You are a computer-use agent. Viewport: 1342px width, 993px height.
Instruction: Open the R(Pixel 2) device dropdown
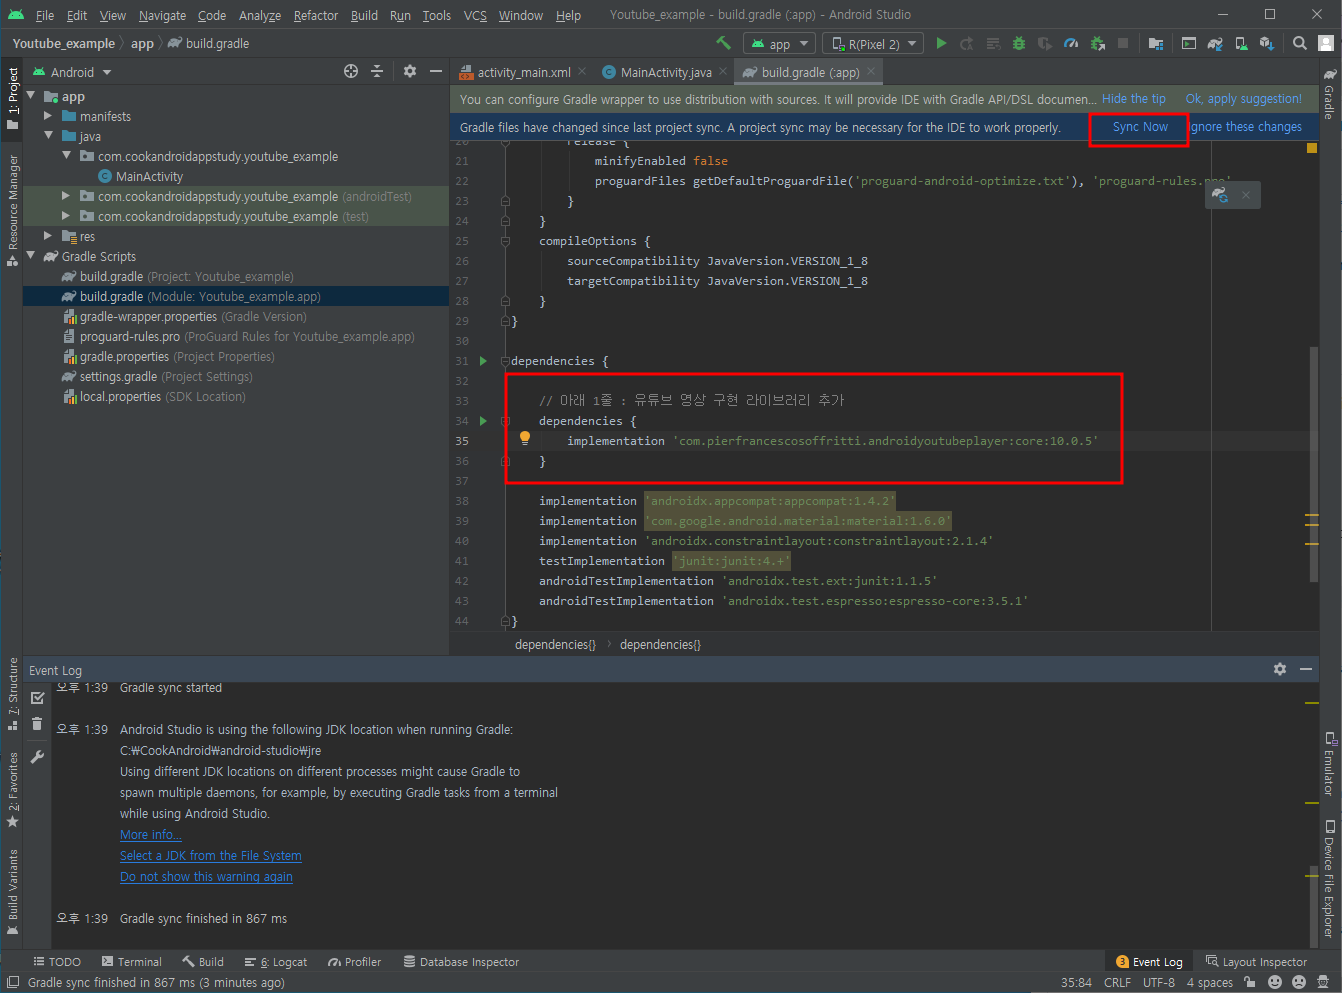point(873,44)
